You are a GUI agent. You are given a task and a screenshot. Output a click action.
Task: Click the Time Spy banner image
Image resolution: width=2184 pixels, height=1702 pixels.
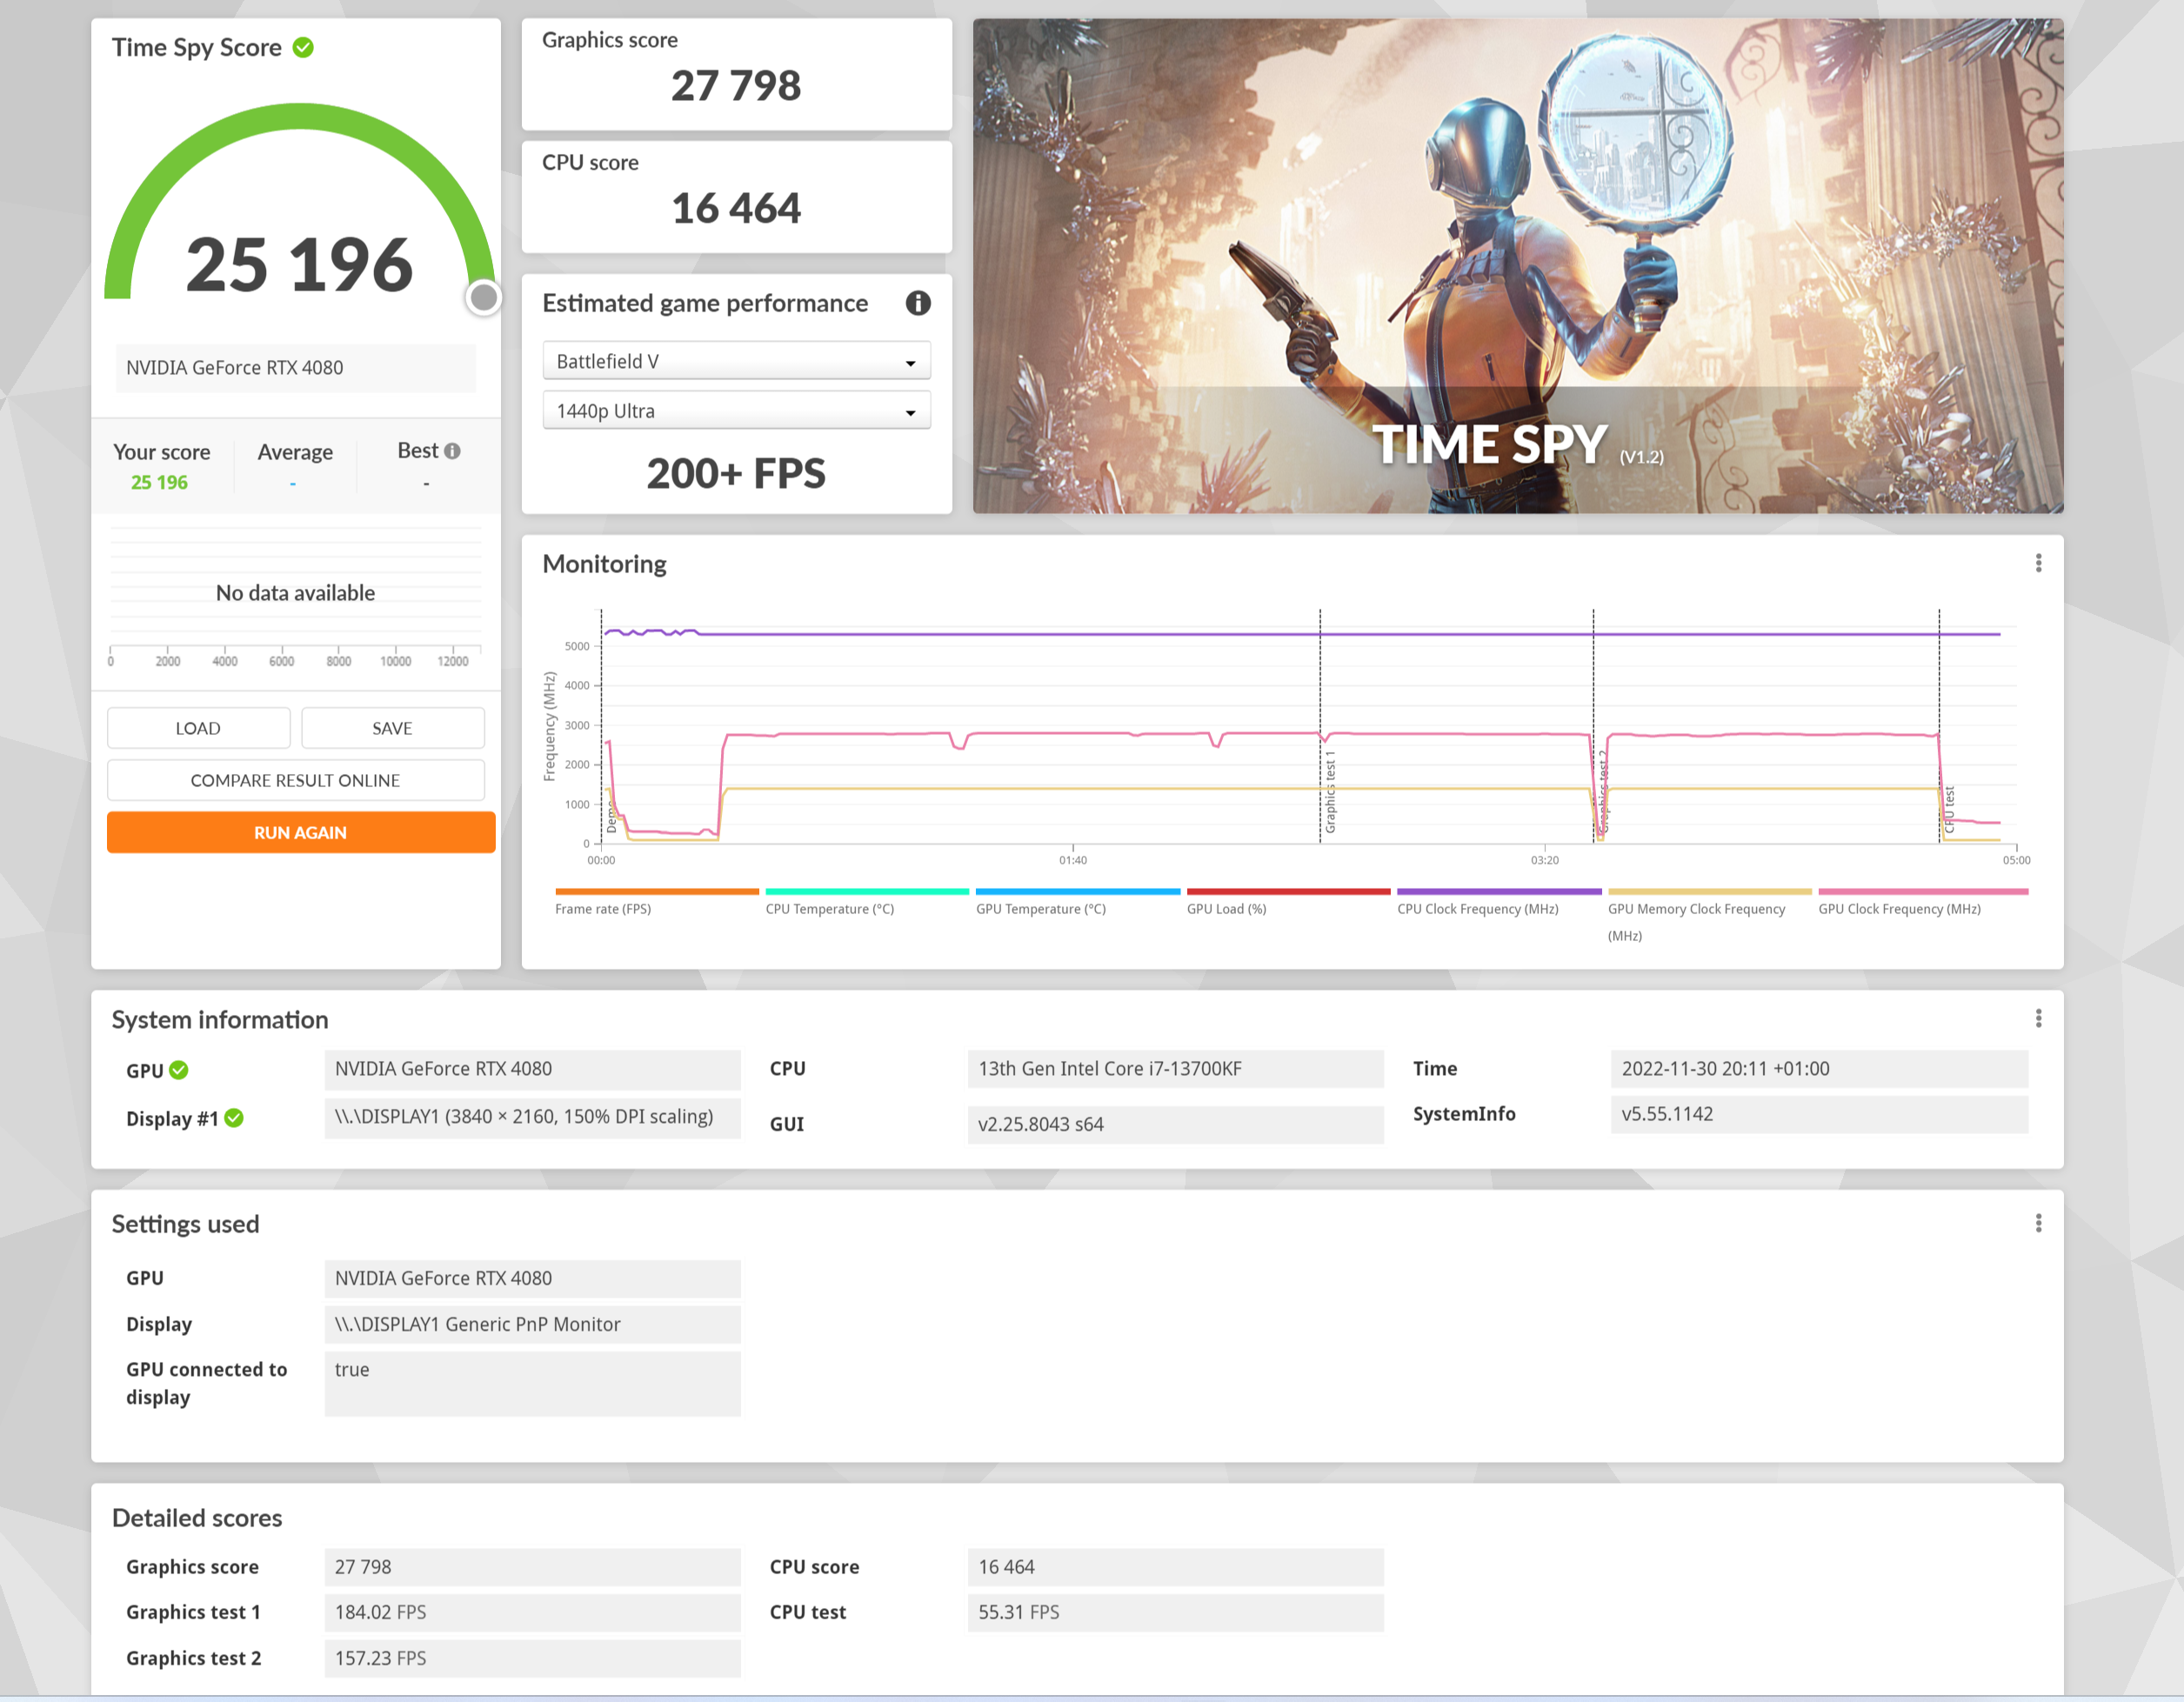[x=1518, y=266]
